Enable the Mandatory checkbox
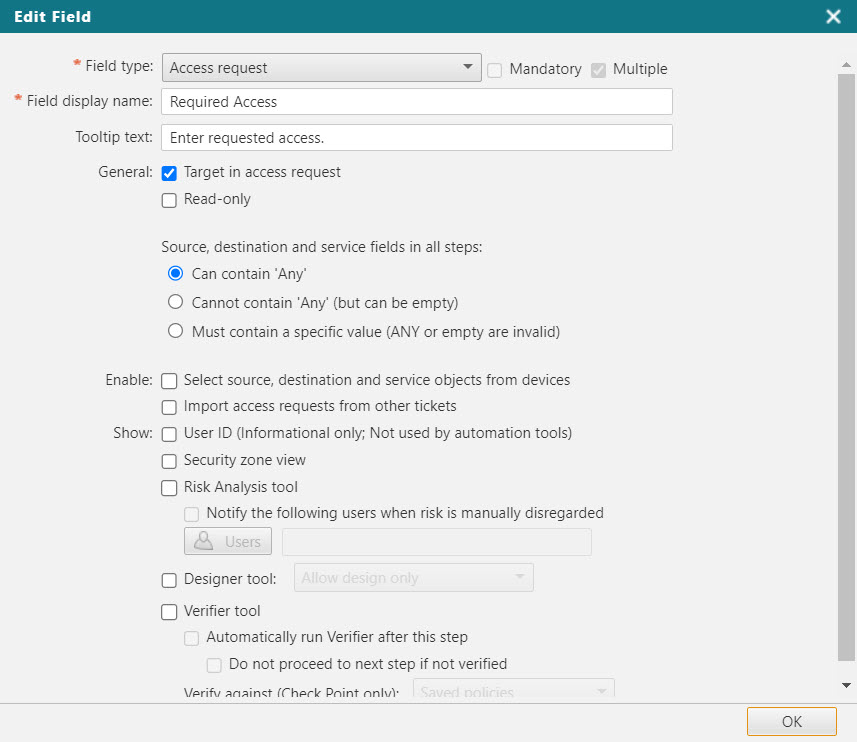This screenshot has height=742, width=857. [x=494, y=69]
